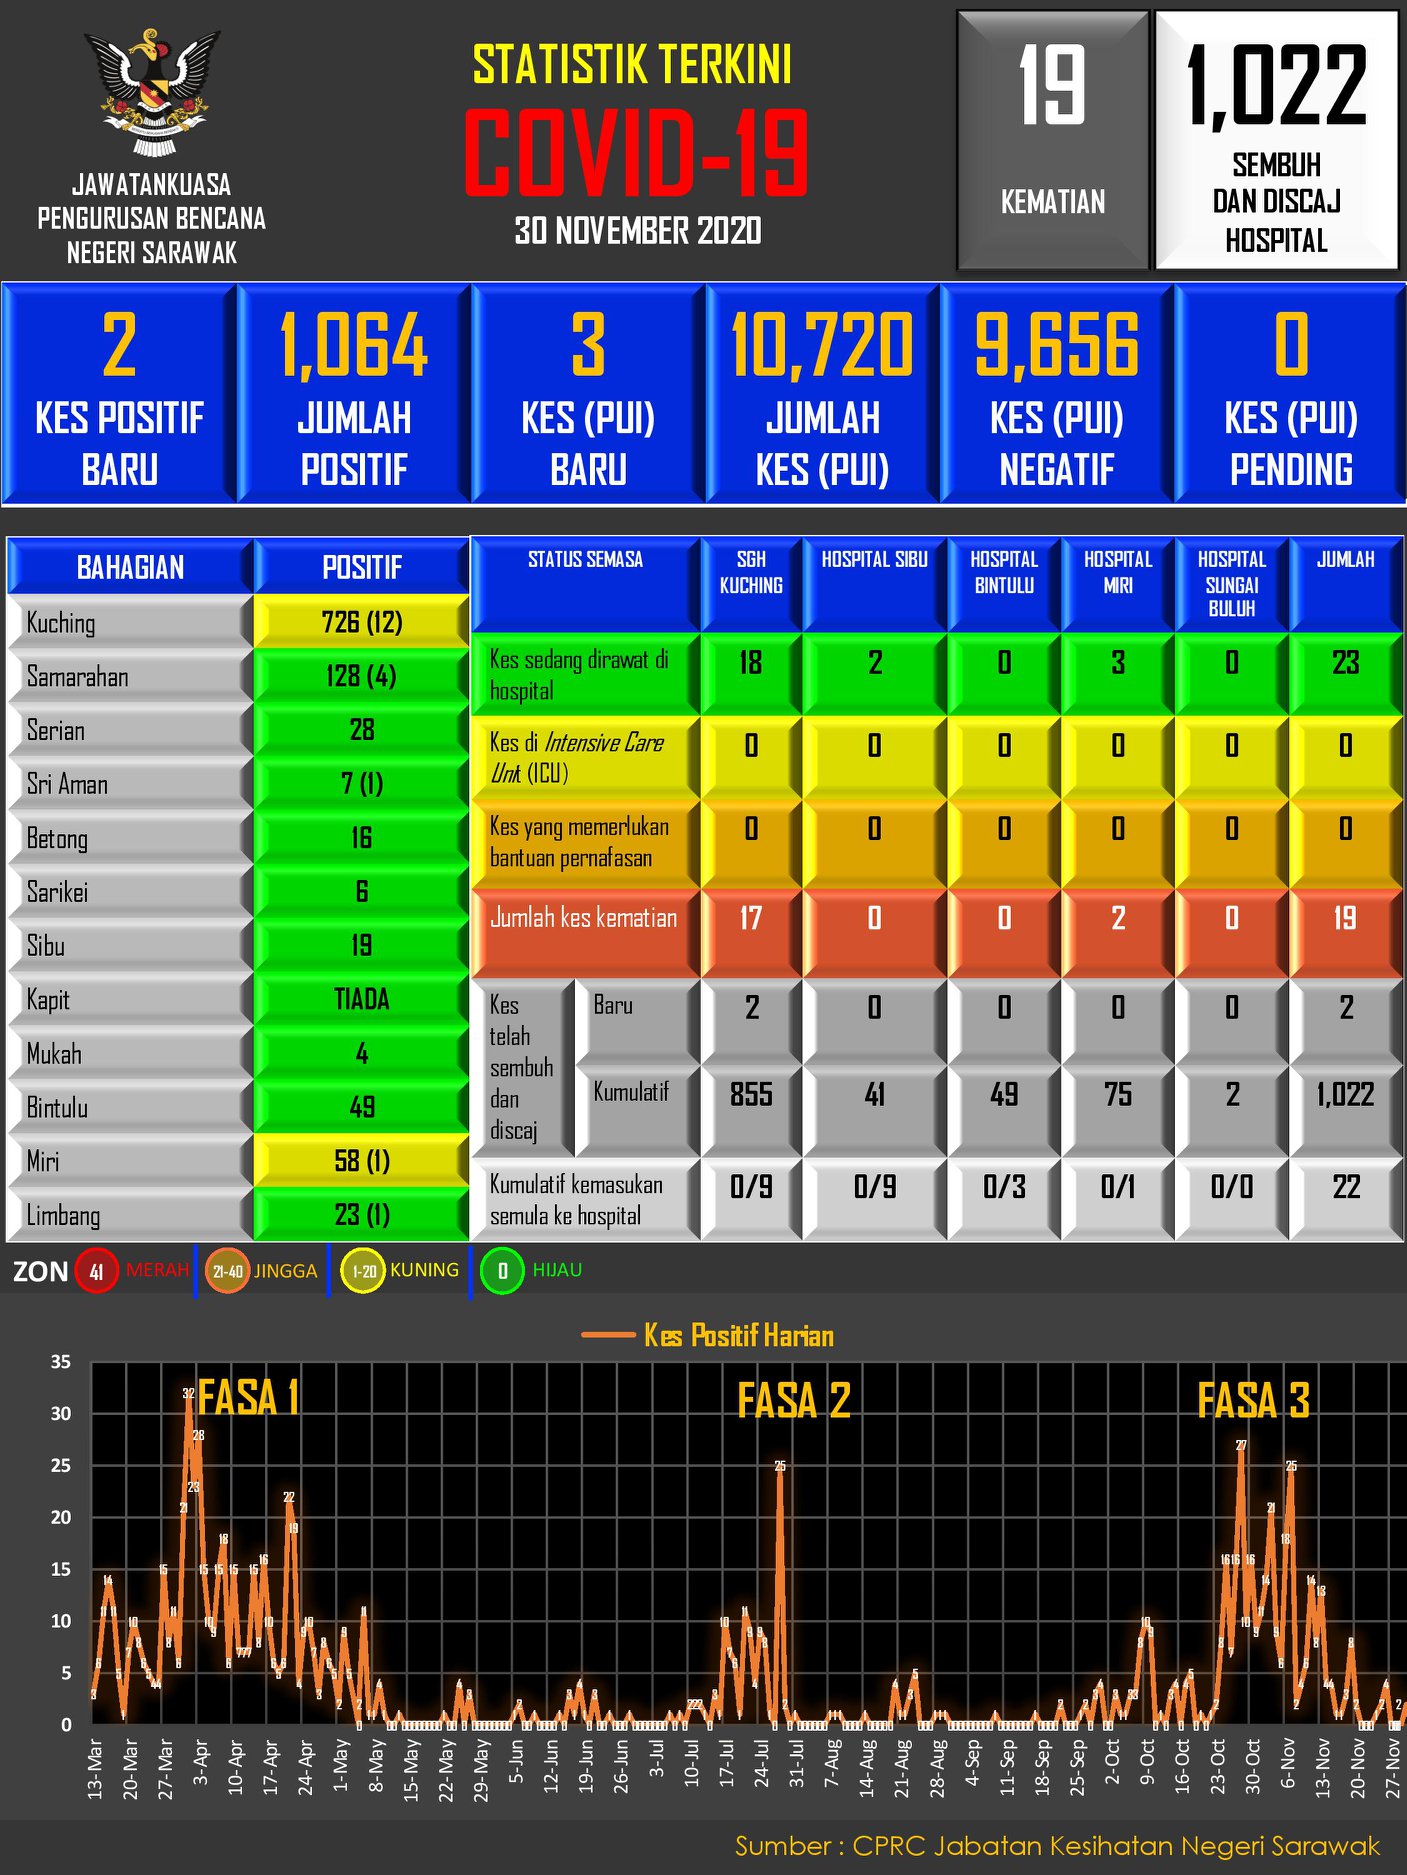Click the Sarikei division row label
This screenshot has height=1875, width=1407.
point(130,892)
